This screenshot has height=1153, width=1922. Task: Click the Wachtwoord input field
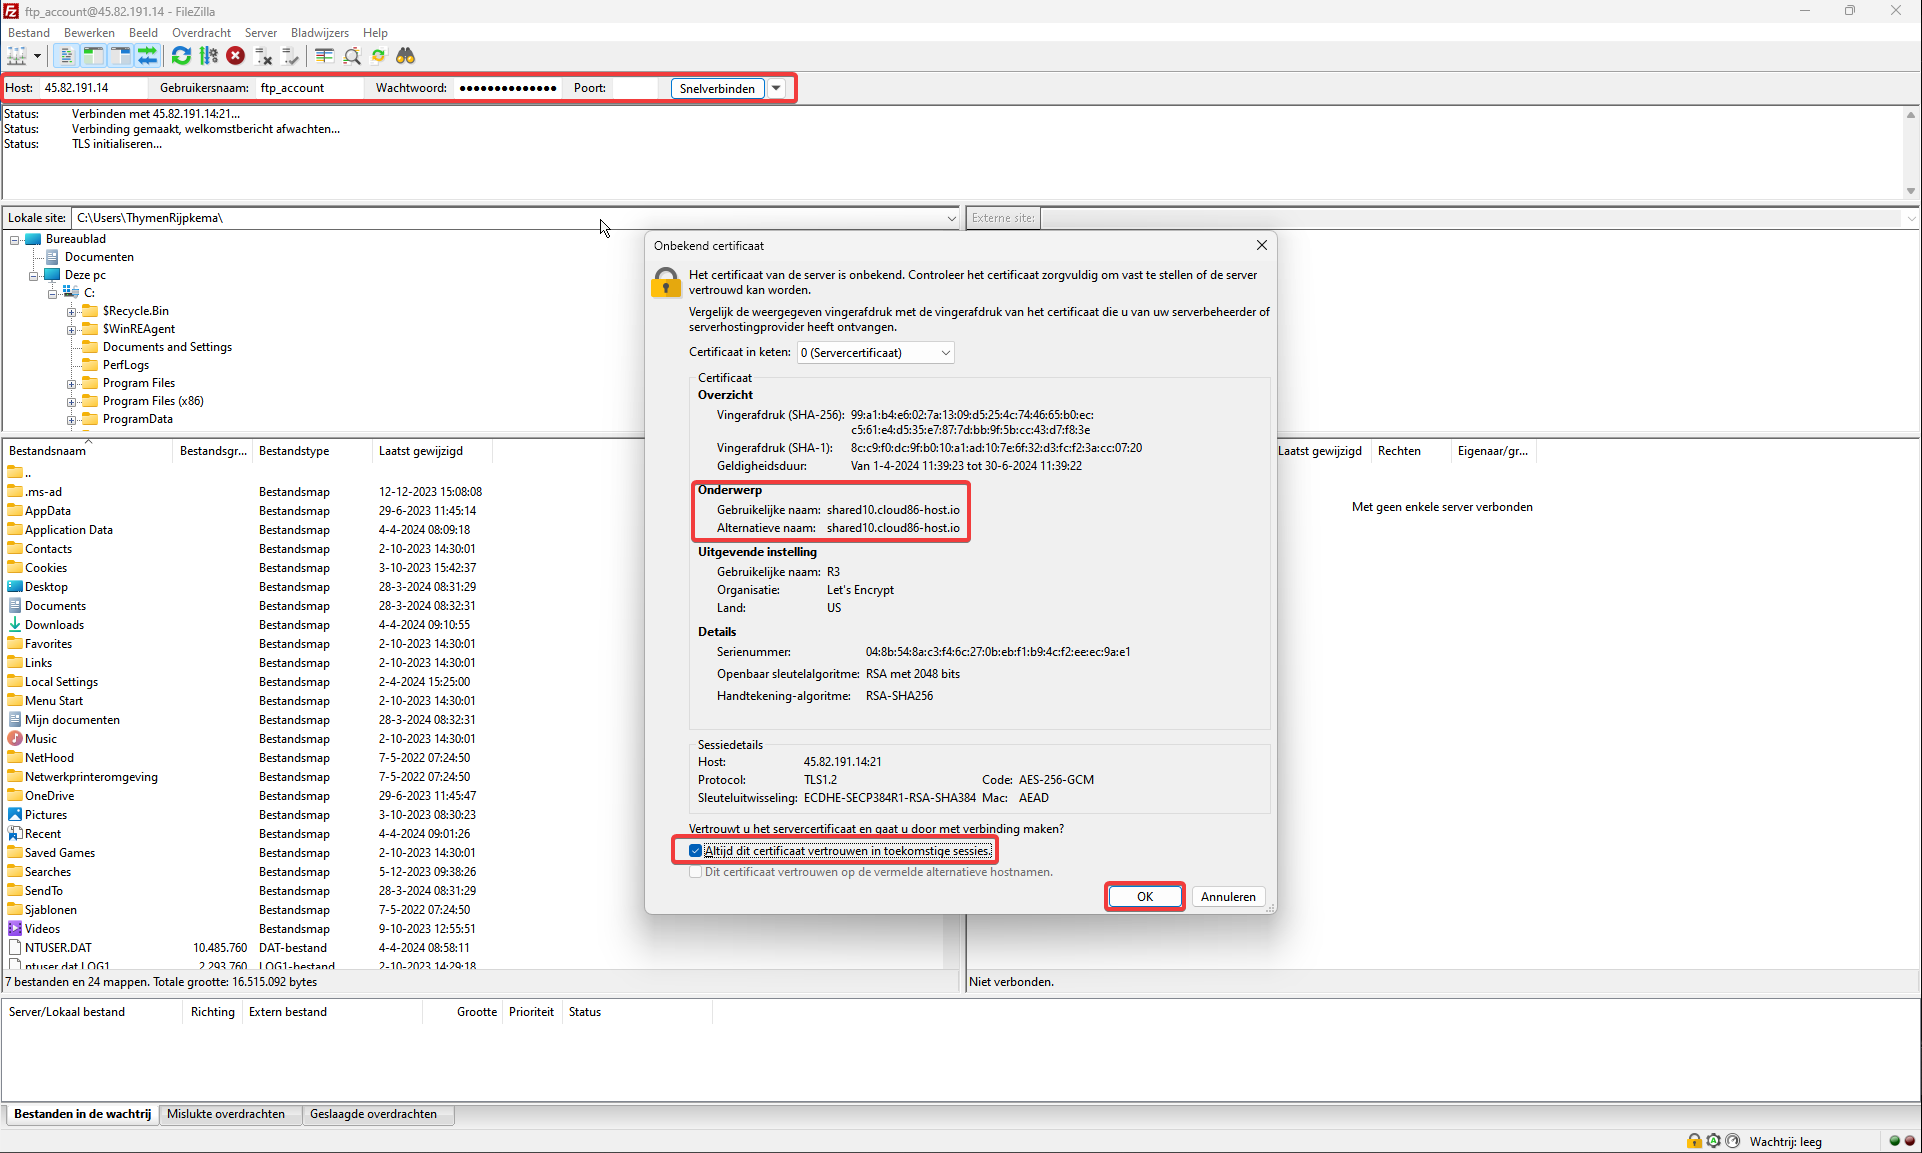pyautogui.click(x=508, y=88)
